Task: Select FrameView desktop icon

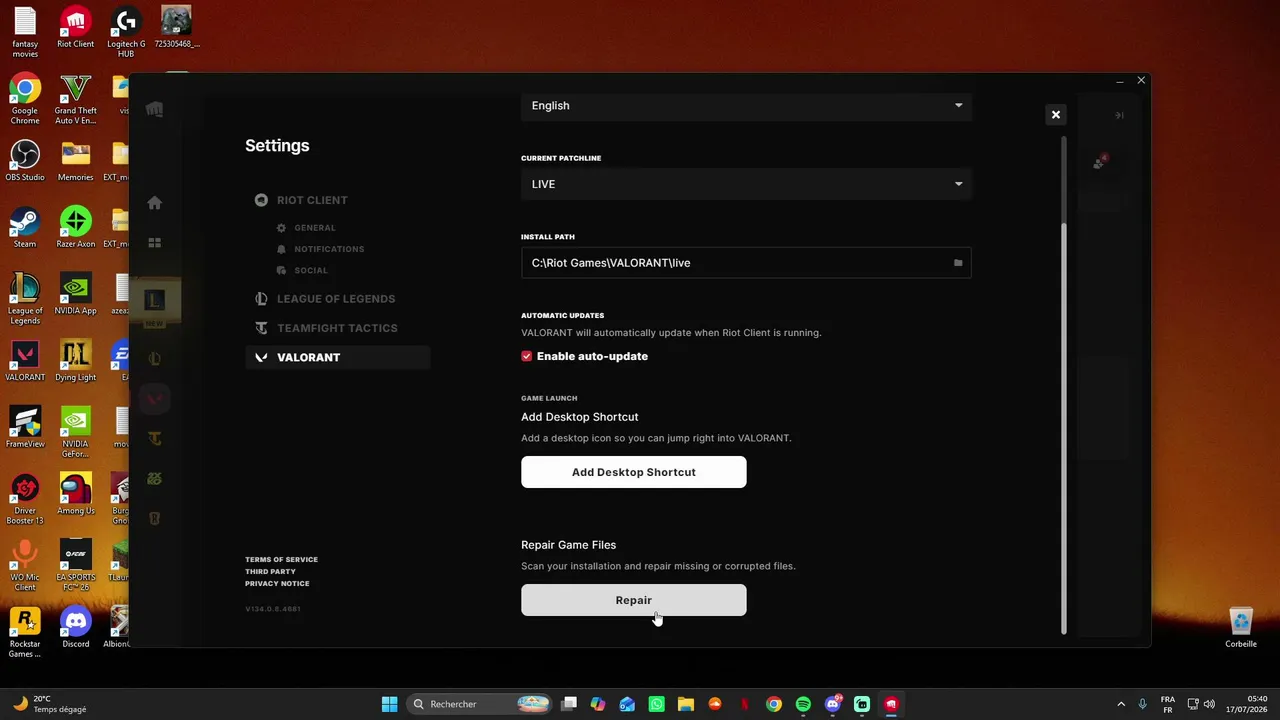Action: pyautogui.click(x=25, y=427)
